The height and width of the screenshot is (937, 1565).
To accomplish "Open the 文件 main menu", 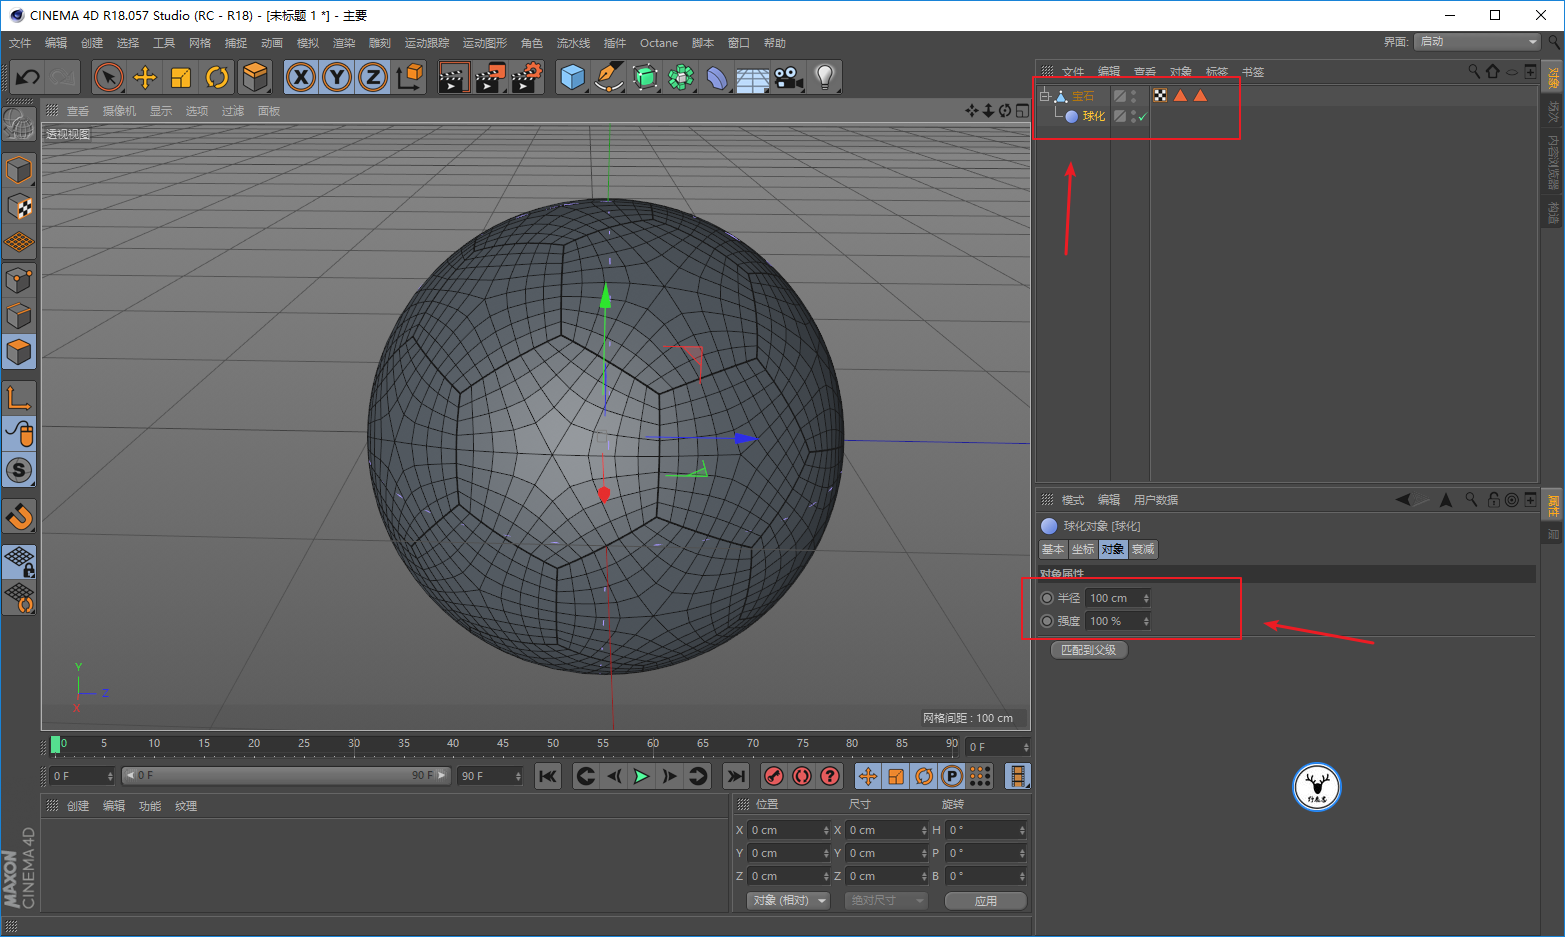I will click(20, 43).
